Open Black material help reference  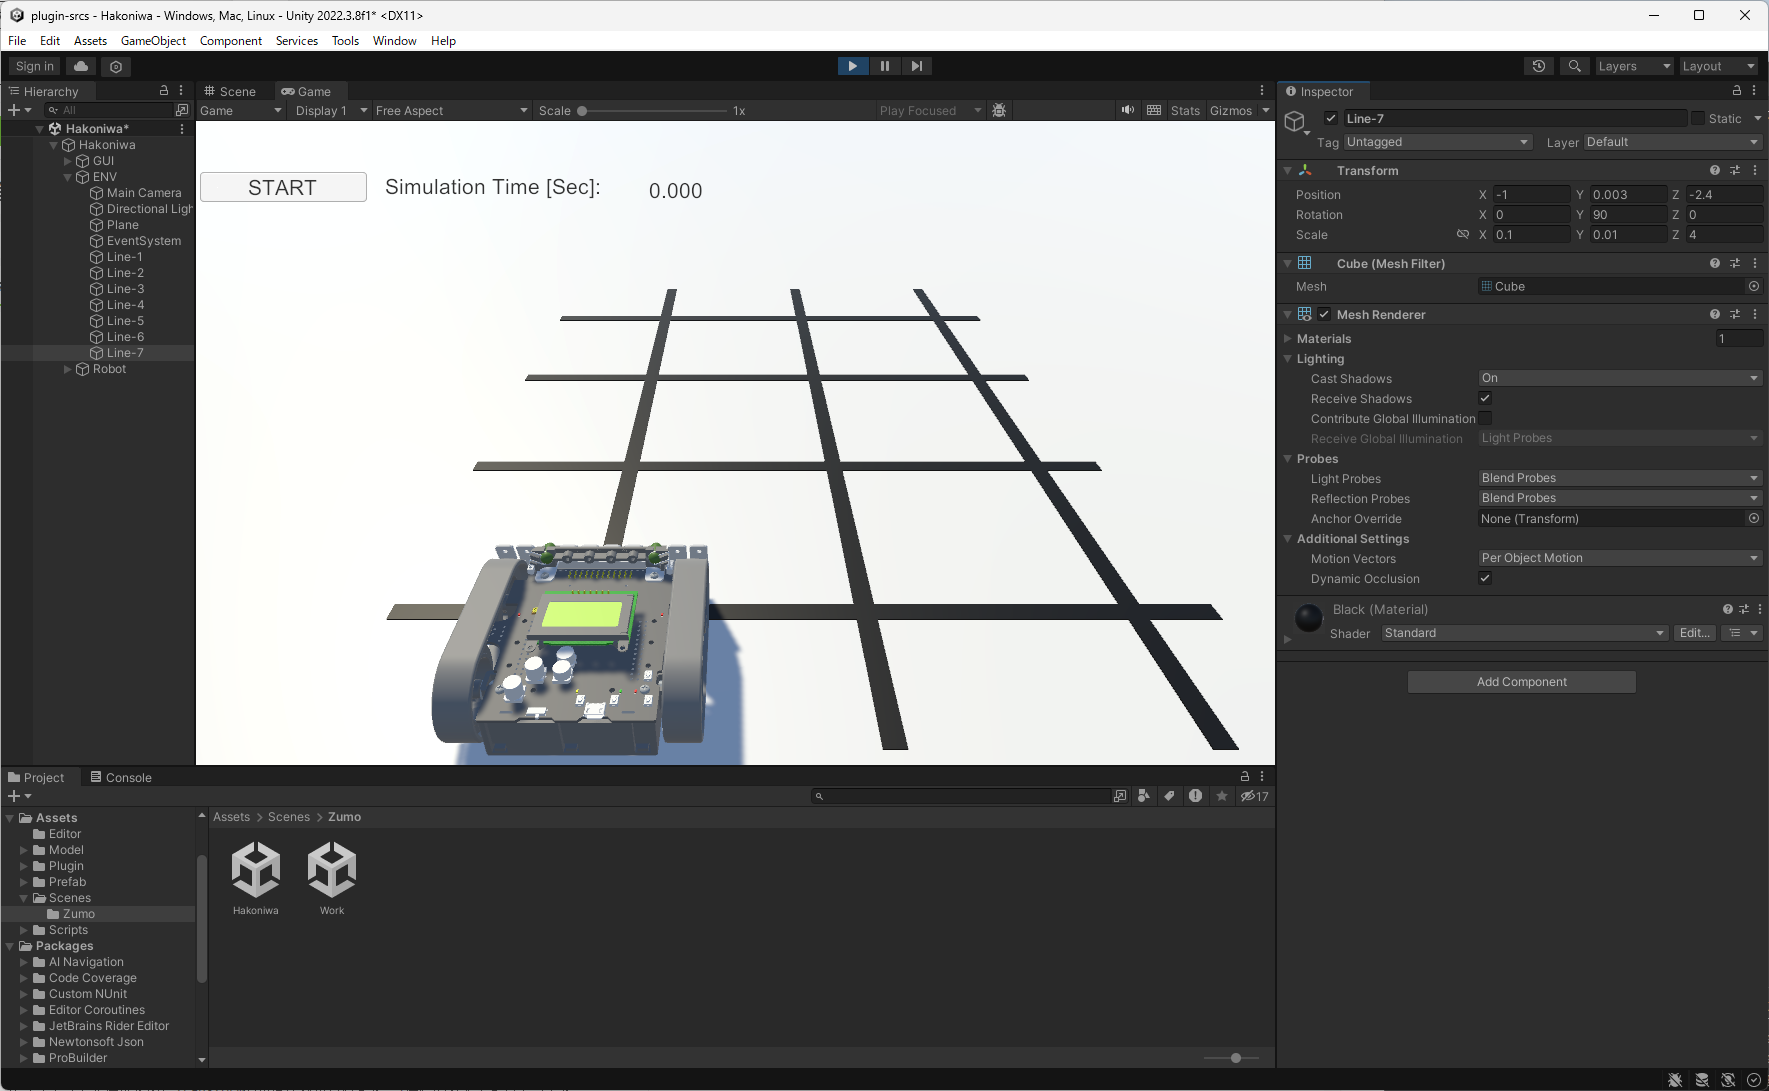1728,609
